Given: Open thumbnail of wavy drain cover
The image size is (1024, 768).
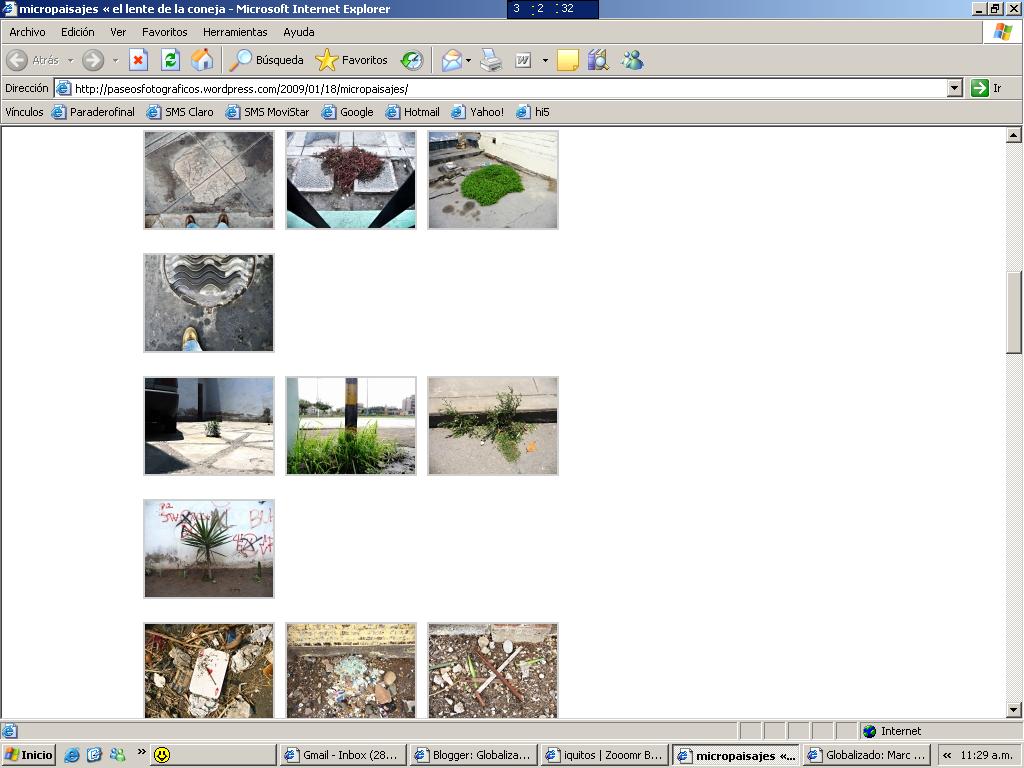Looking at the screenshot, I should (x=209, y=303).
